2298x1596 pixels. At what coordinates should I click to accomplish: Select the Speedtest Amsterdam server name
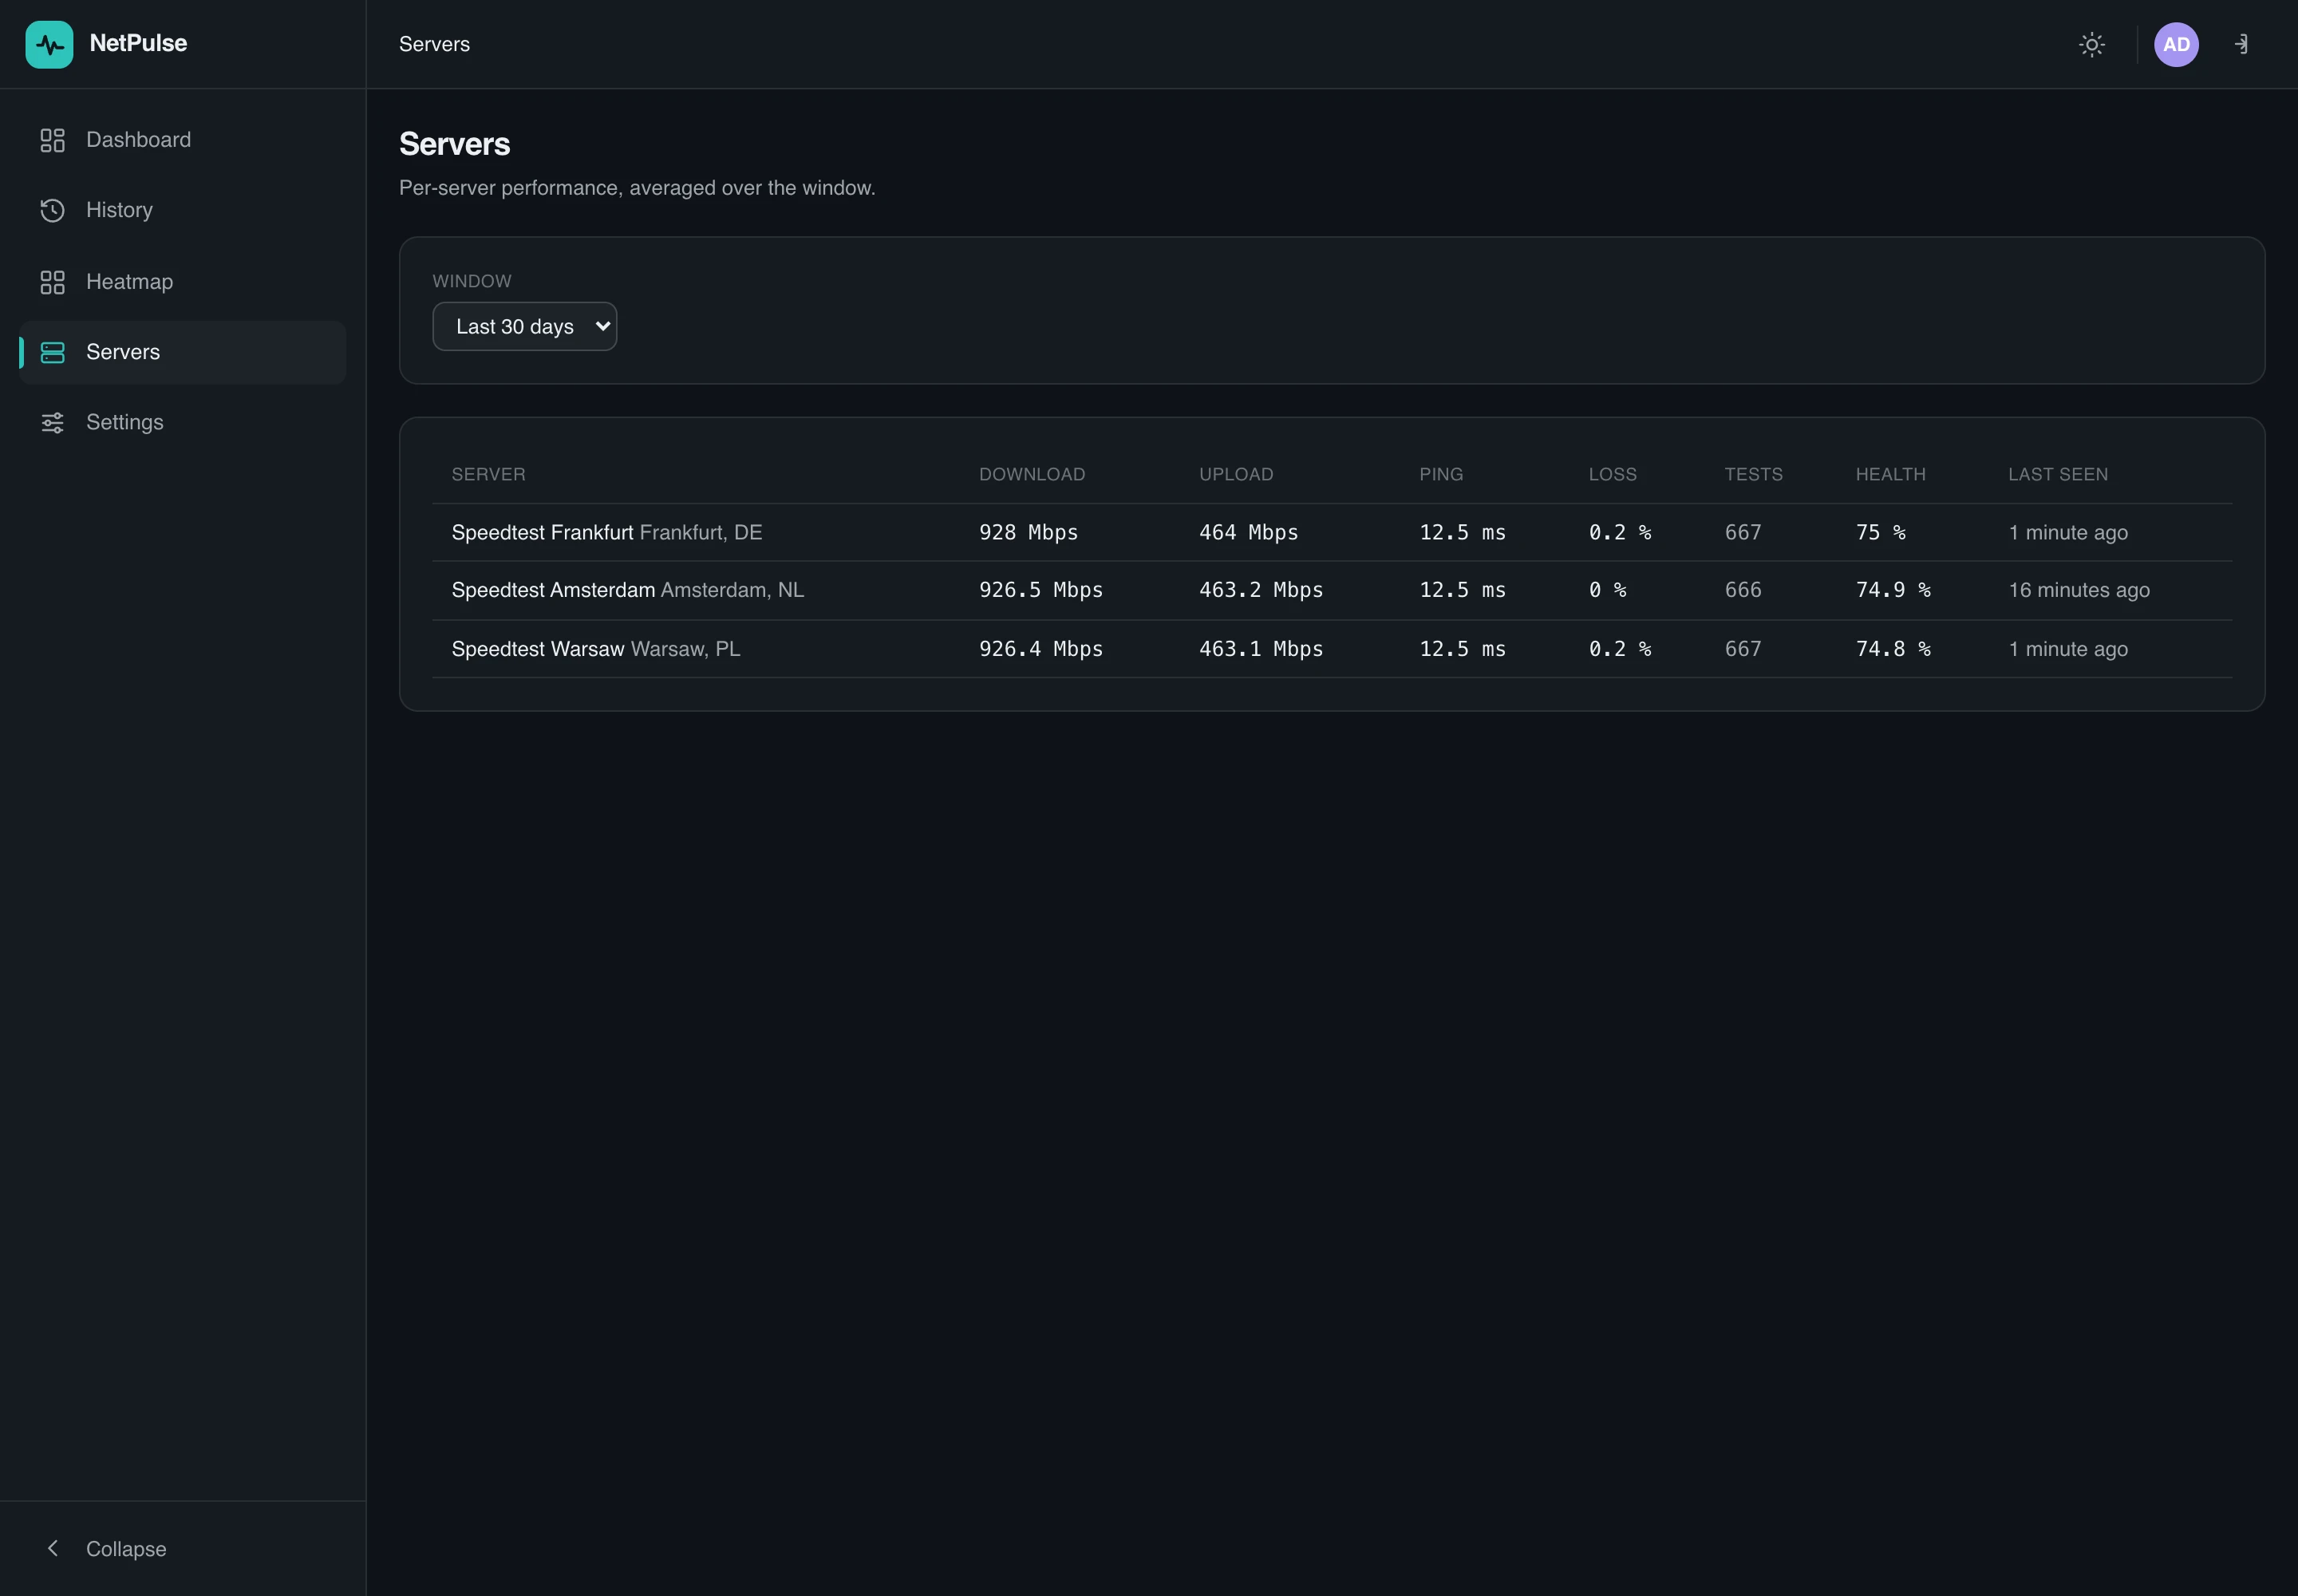pos(553,590)
